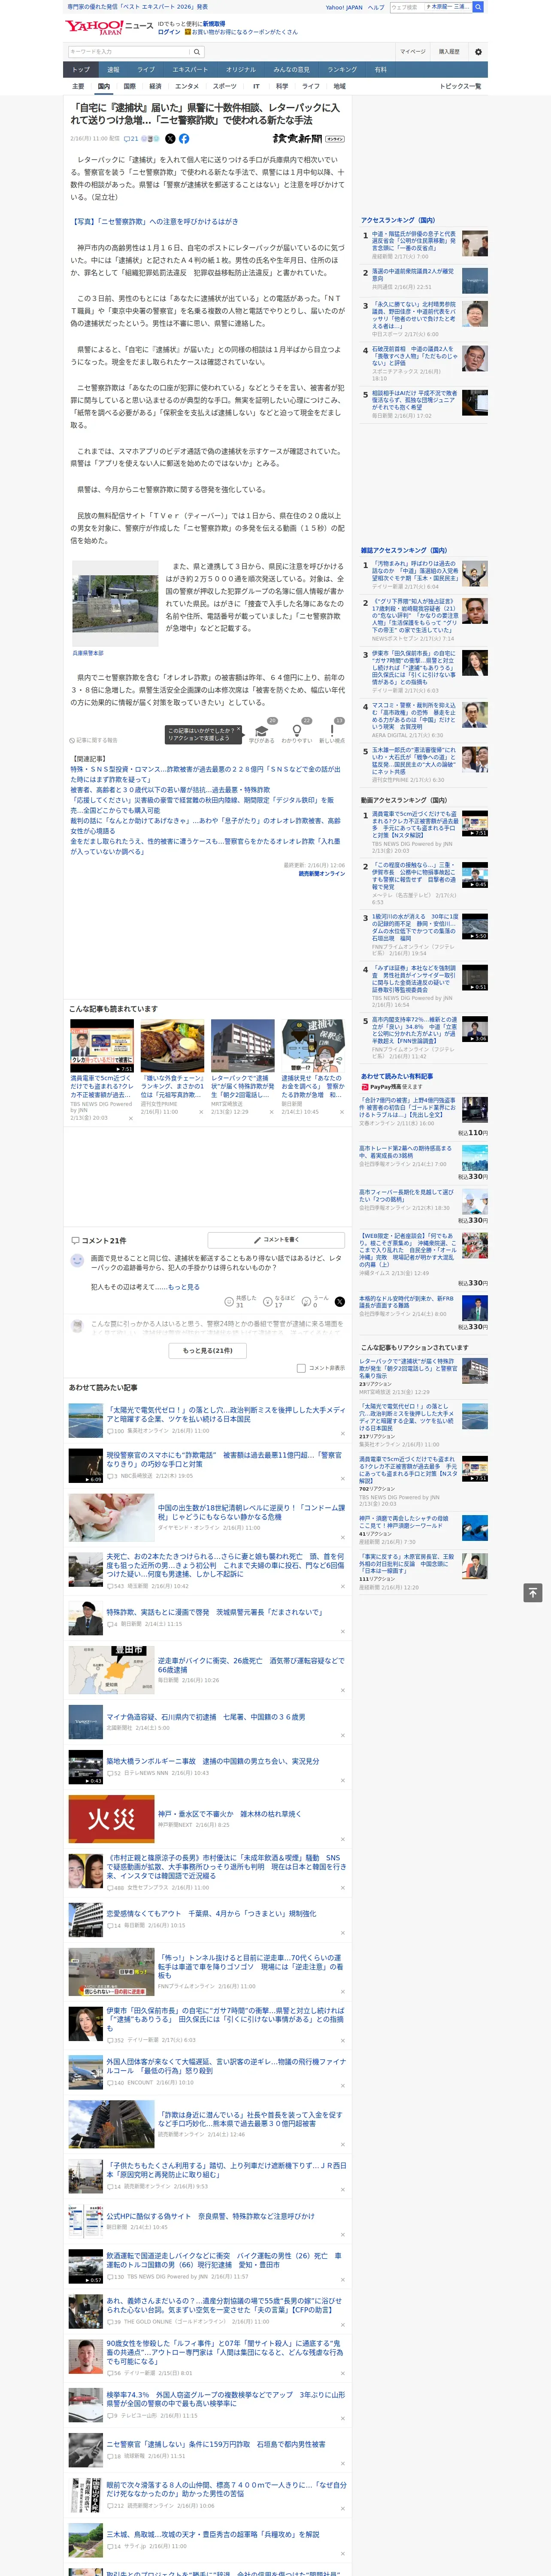Open article 神戸・垂水区で不審火か
Screen dimensions: 551x2576
coord(229,1813)
